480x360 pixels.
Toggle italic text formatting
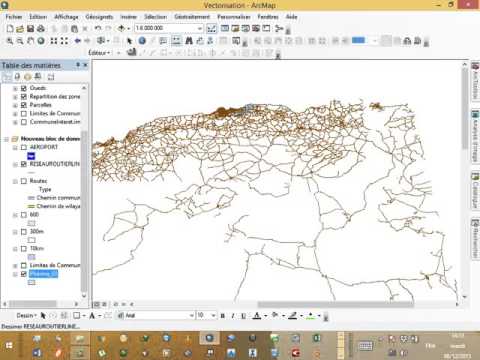click(233, 316)
